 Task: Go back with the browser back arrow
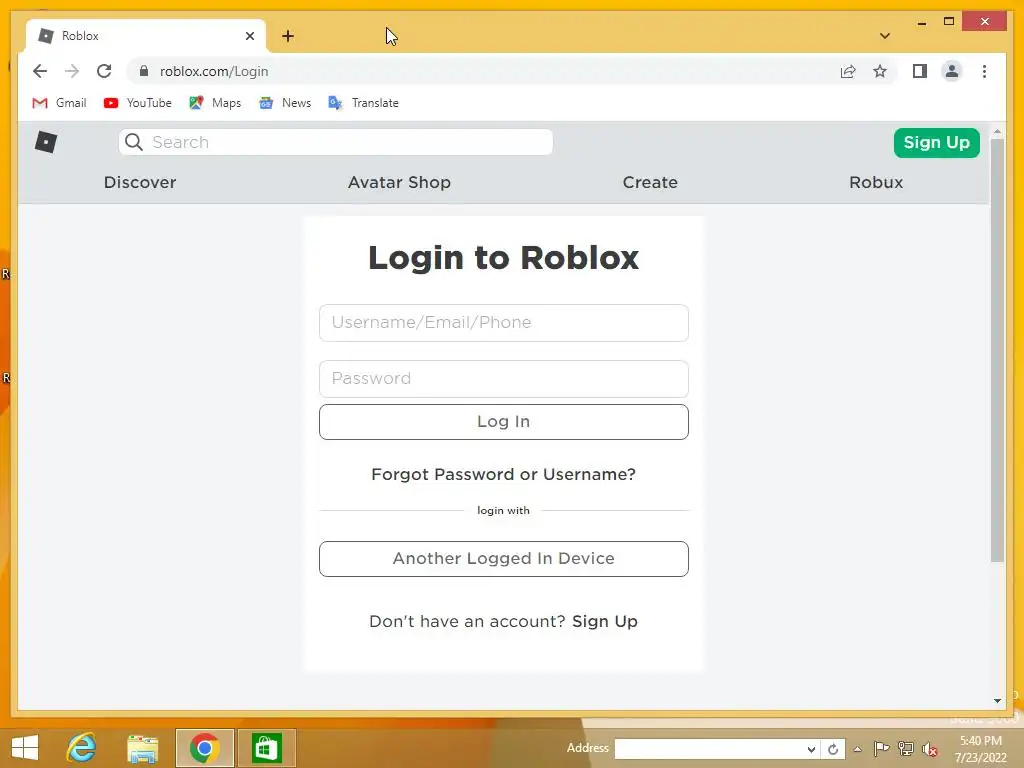(40, 71)
